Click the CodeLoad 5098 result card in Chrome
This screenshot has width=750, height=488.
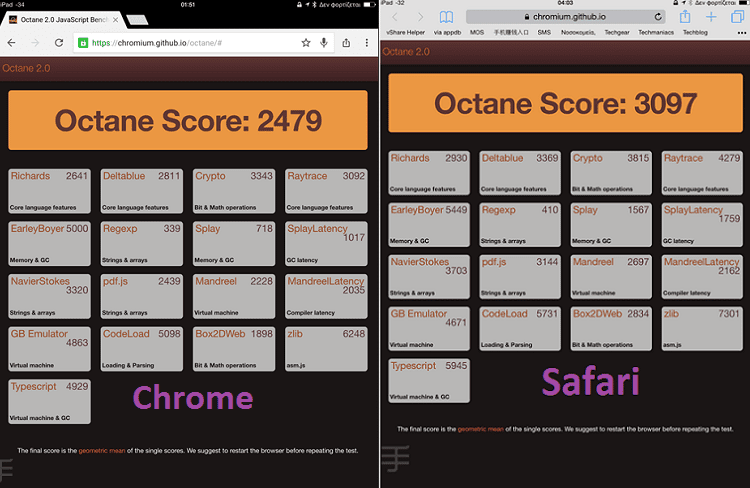point(142,349)
